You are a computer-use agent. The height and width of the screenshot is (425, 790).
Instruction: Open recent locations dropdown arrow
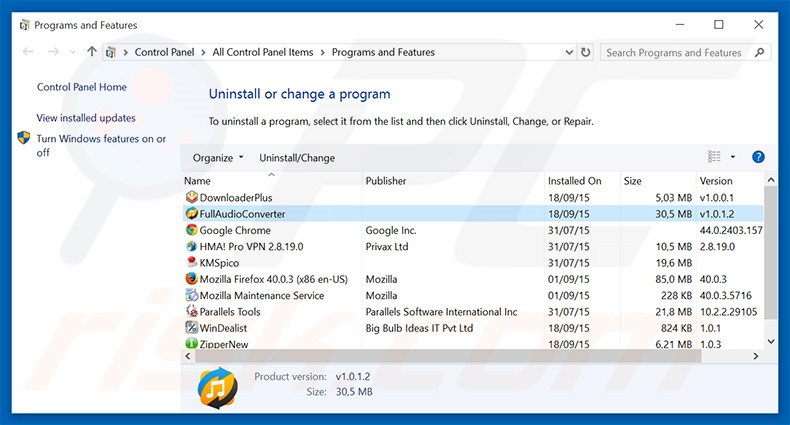73,52
